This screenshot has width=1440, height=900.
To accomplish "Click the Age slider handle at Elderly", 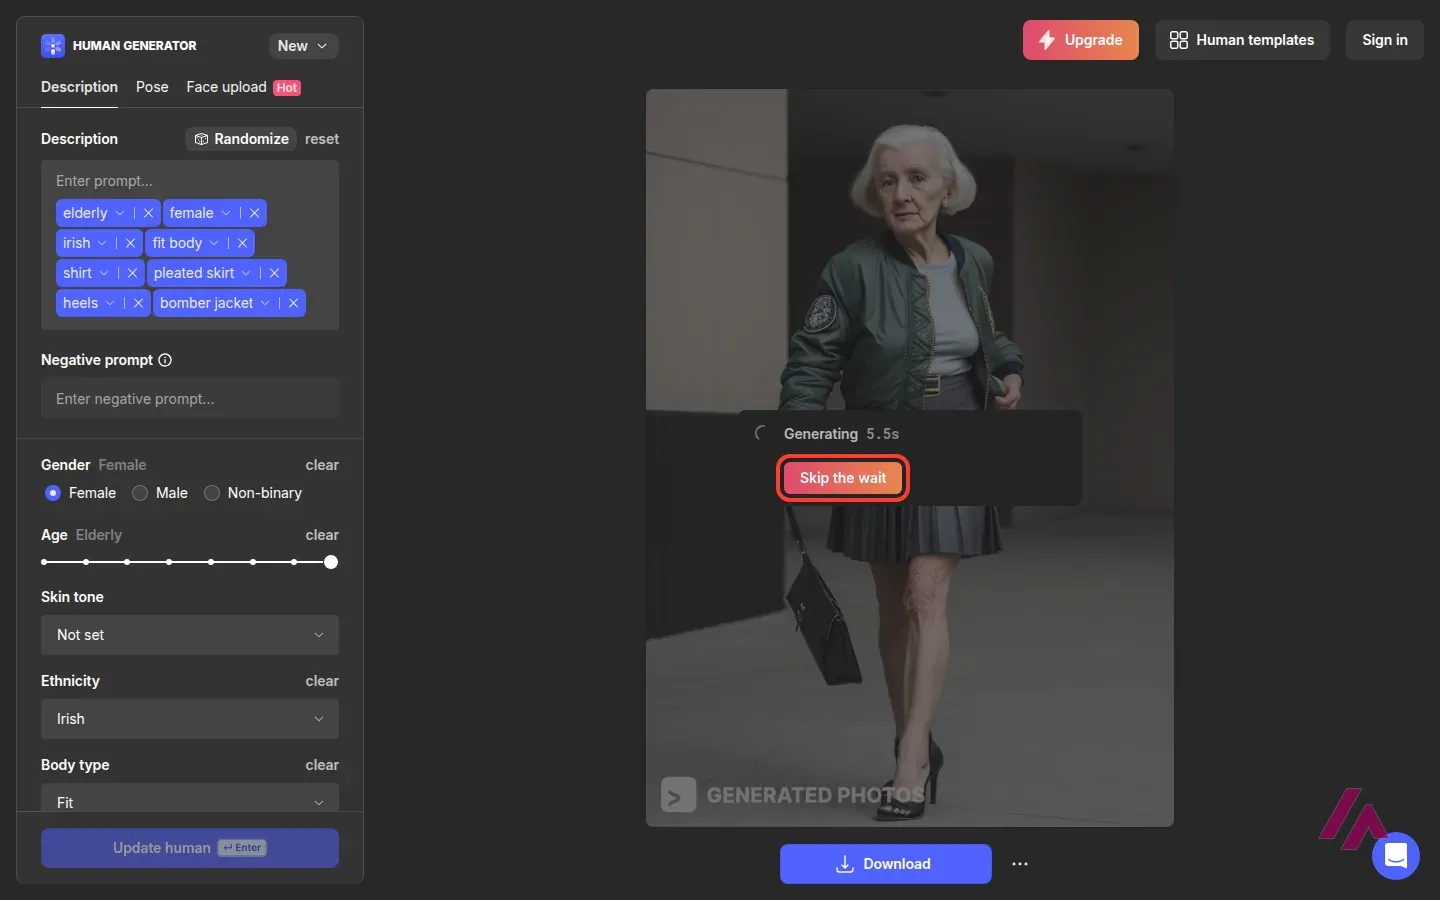I will [x=331, y=562].
